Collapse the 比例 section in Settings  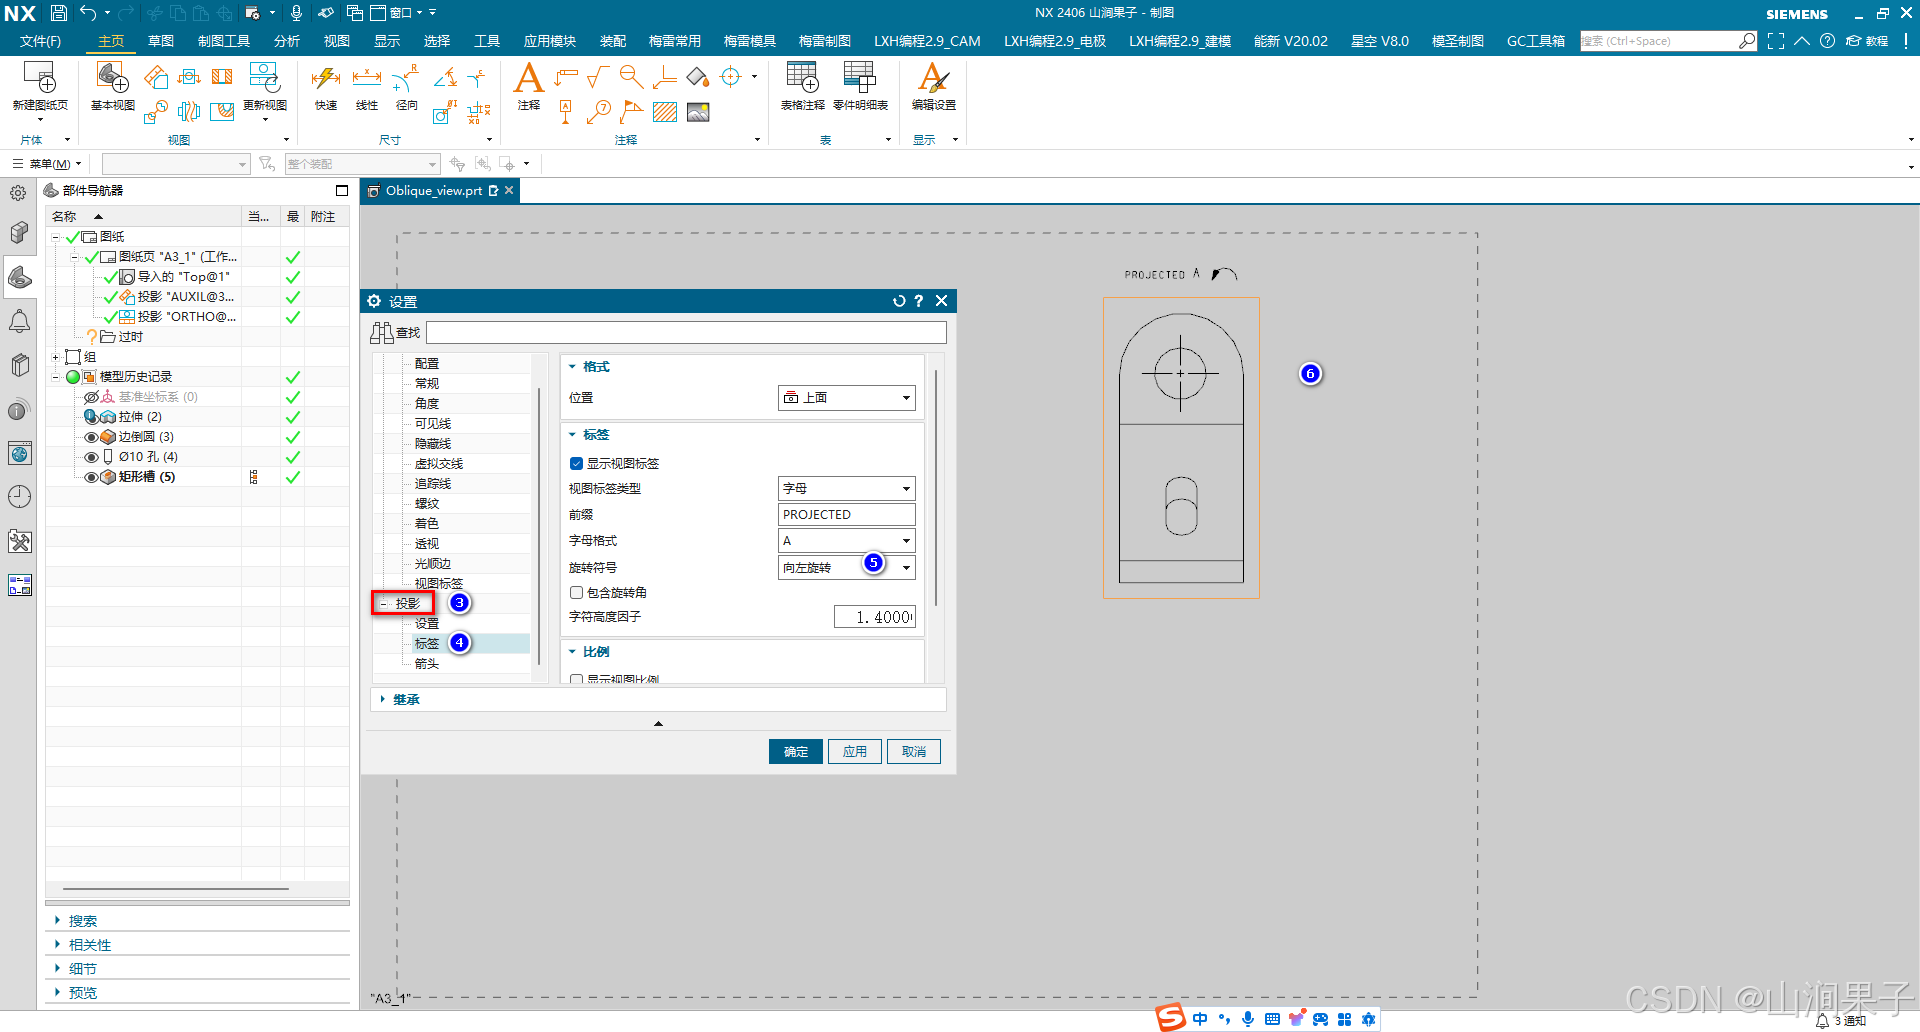[572, 652]
